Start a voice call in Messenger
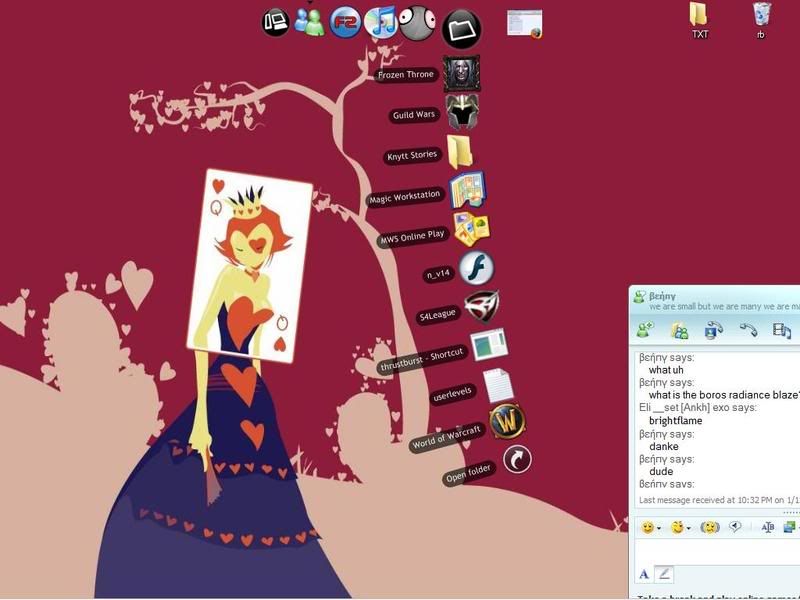800x600 pixels. (x=748, y=330)
